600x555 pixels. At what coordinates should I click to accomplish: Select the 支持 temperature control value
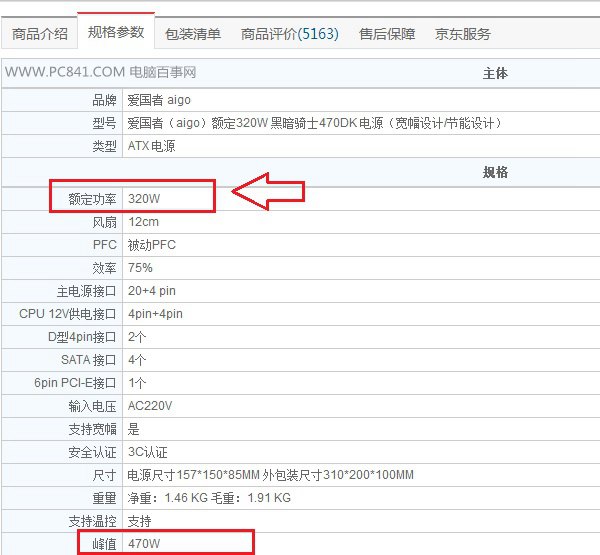pyautogui.click(x=139, y=521)
